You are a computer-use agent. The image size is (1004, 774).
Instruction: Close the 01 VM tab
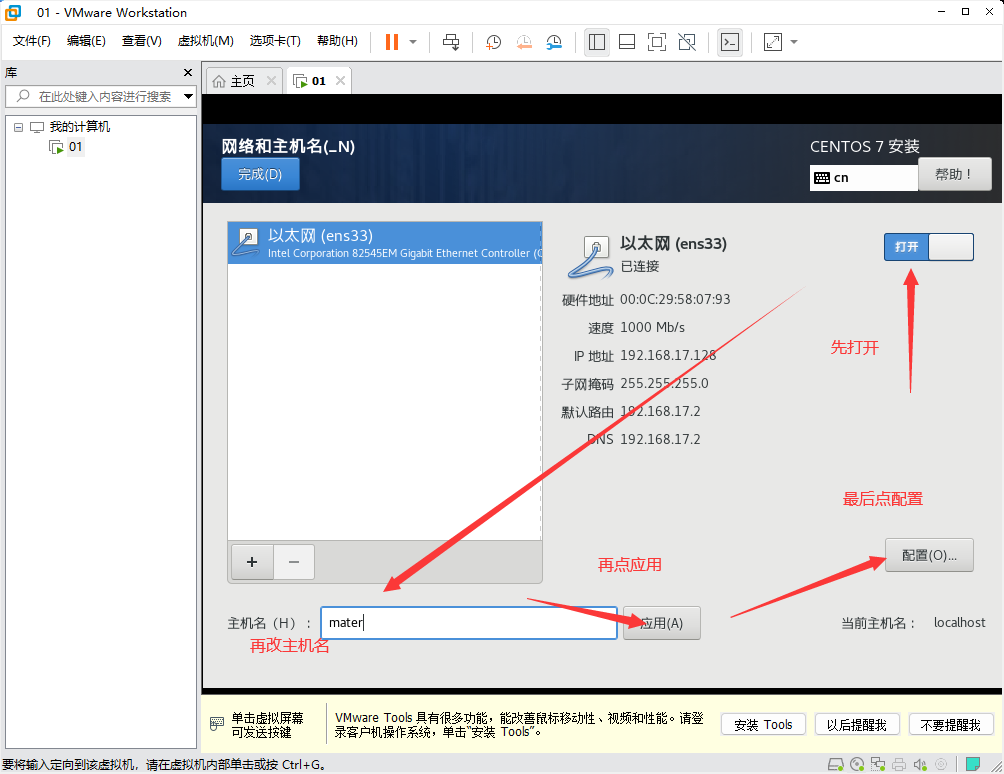click(x=341, y=81)
